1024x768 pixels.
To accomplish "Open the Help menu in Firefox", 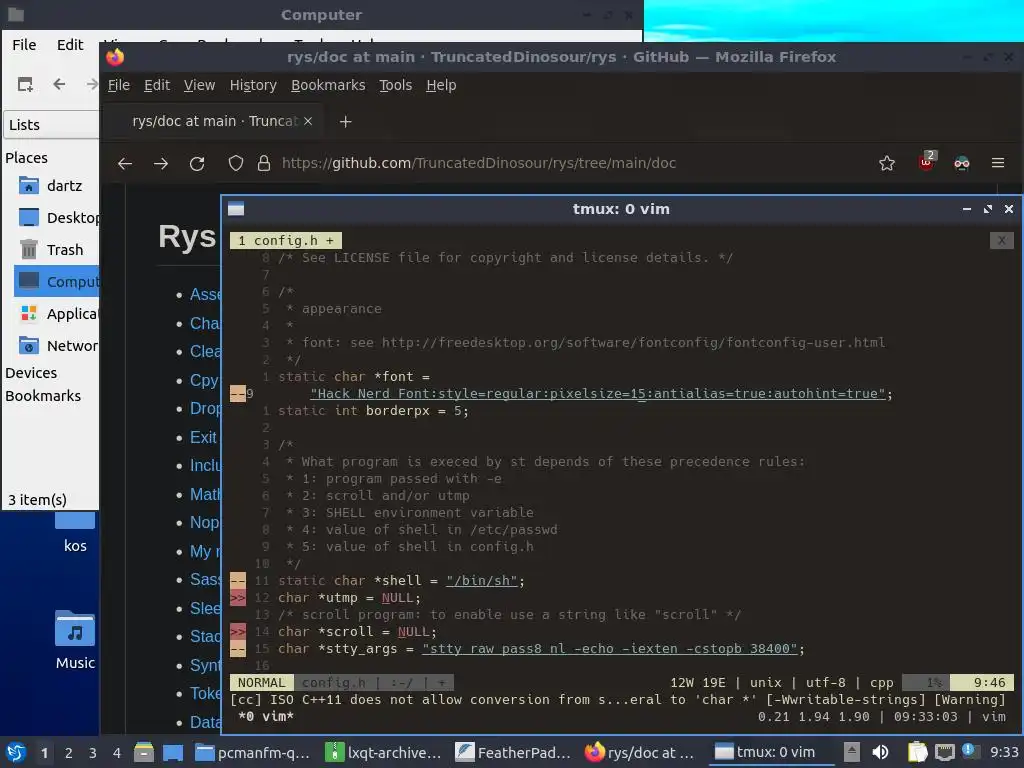I will (x=441, y=86).
